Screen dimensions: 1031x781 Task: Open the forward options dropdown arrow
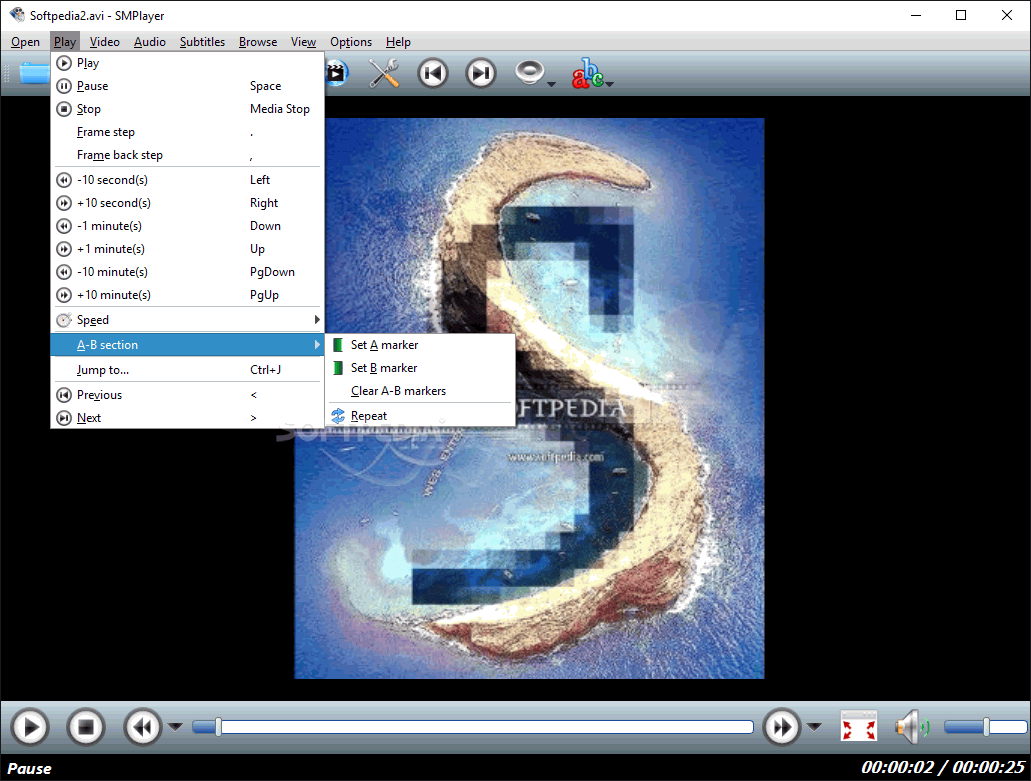(x=814, y=727)
